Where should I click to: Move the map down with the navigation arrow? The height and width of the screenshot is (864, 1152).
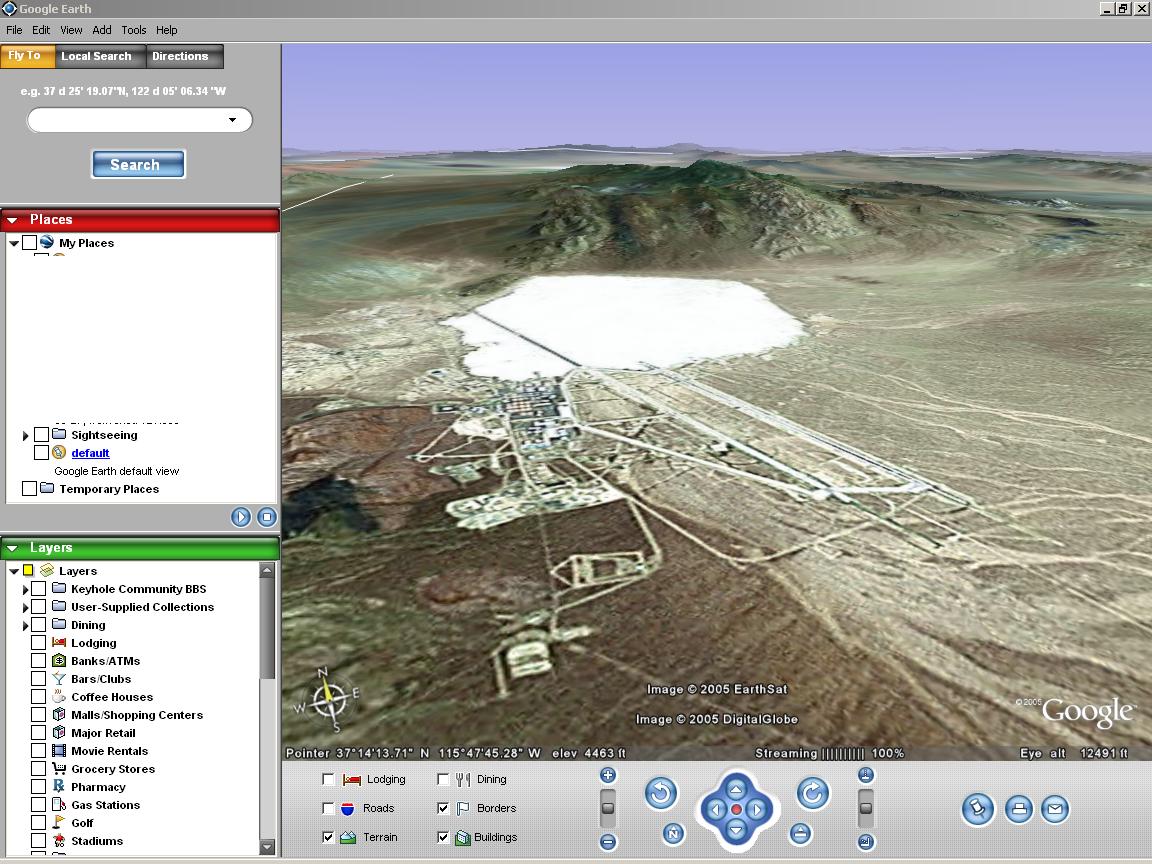(x=736, y=830)
